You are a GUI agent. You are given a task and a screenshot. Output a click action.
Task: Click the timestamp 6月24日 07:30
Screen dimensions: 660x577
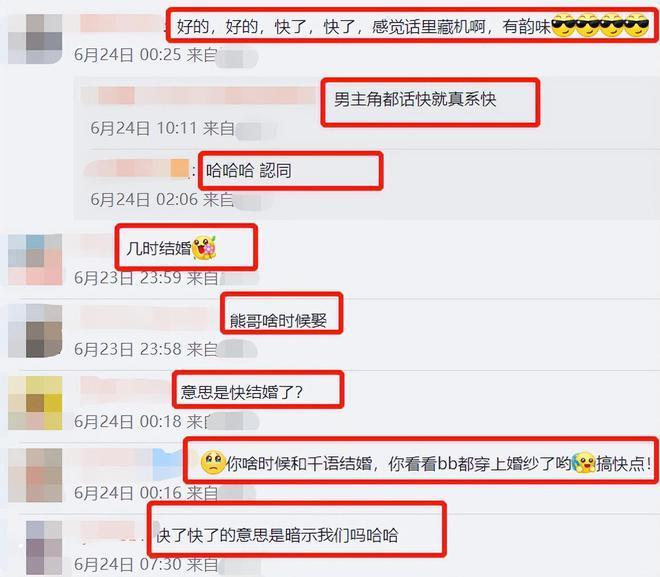pos(128,564)
